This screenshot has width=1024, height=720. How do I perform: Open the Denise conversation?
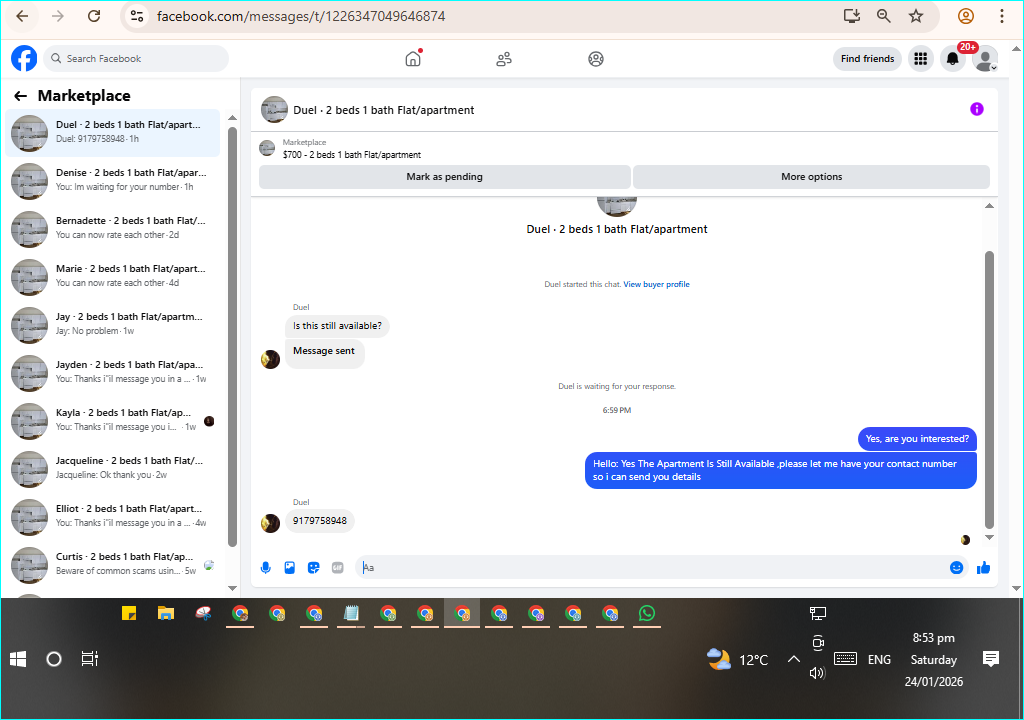click(113, 181)
